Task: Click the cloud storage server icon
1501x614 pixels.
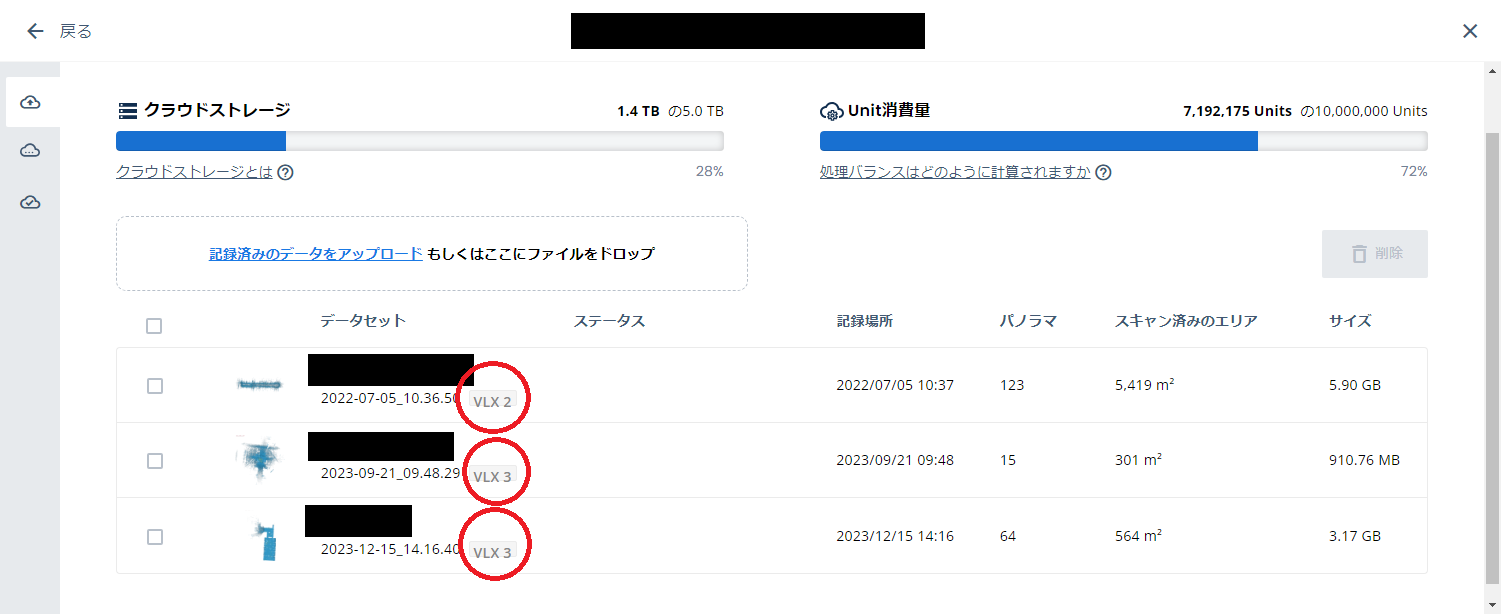Action: pyautogui.click(x=127, y=111)
